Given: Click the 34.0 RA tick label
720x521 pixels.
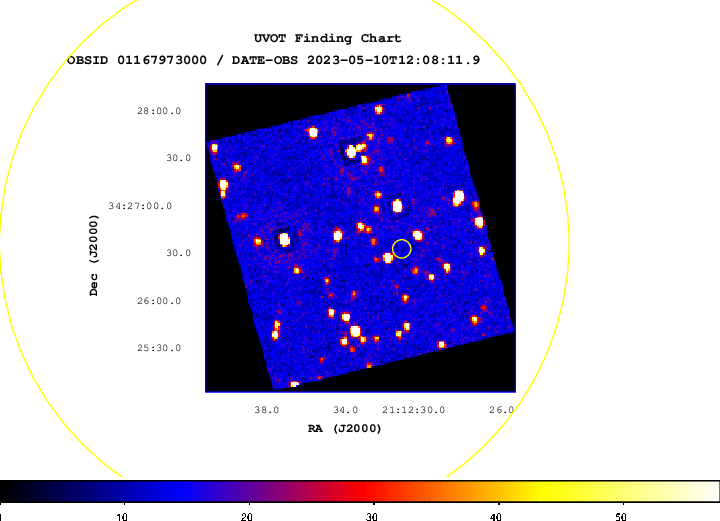Looking at the screenshot, I should pyautogui.click(x=346, y=410).
